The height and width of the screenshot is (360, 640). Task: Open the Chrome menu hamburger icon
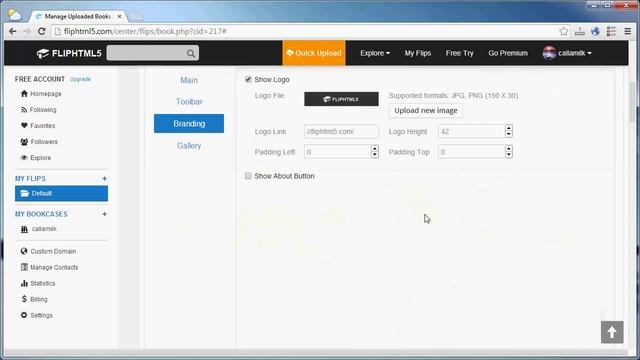628,31
